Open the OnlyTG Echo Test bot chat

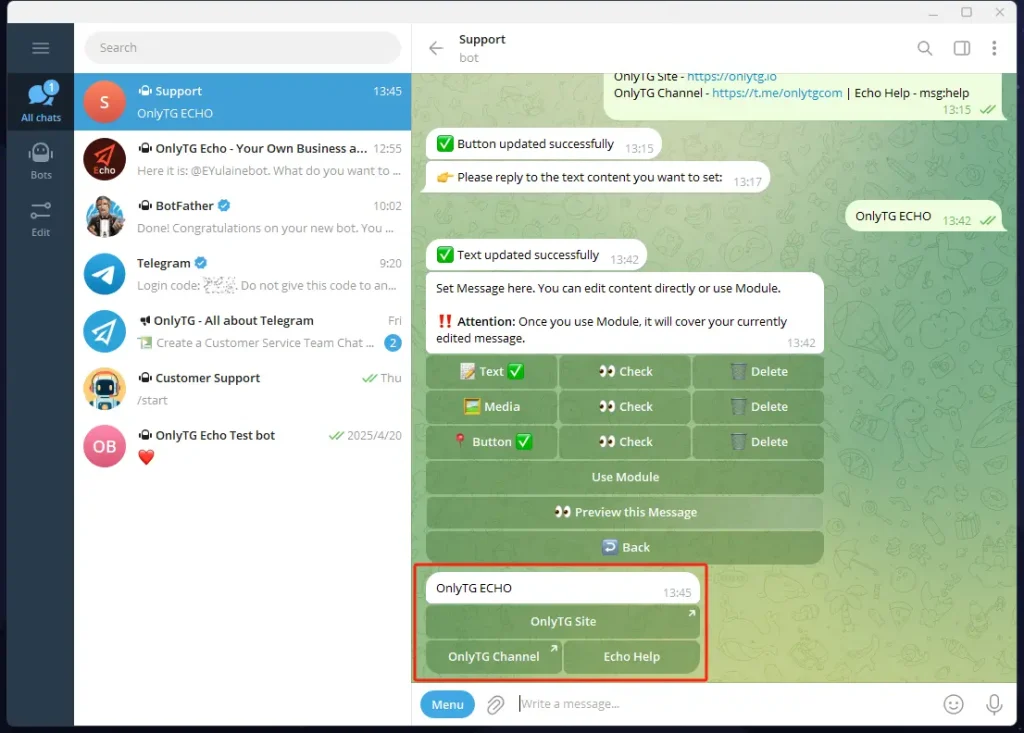click(x=242, y=447)
